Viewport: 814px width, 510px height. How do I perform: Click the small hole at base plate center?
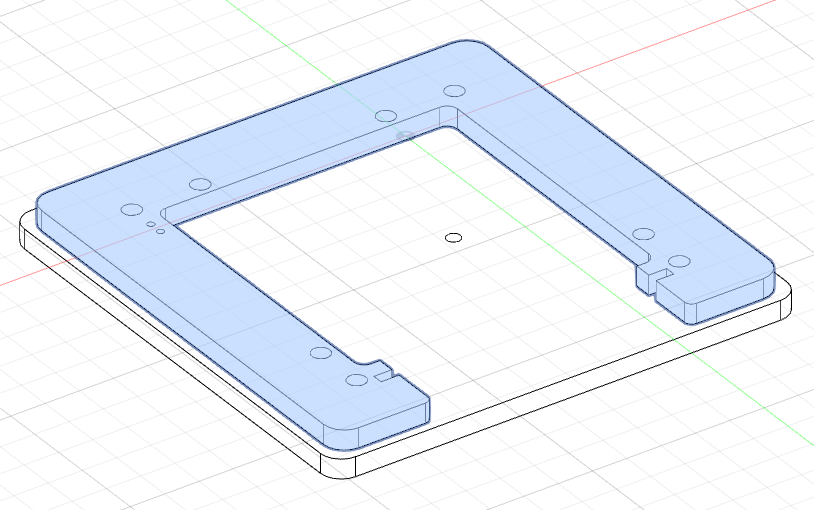453,237
